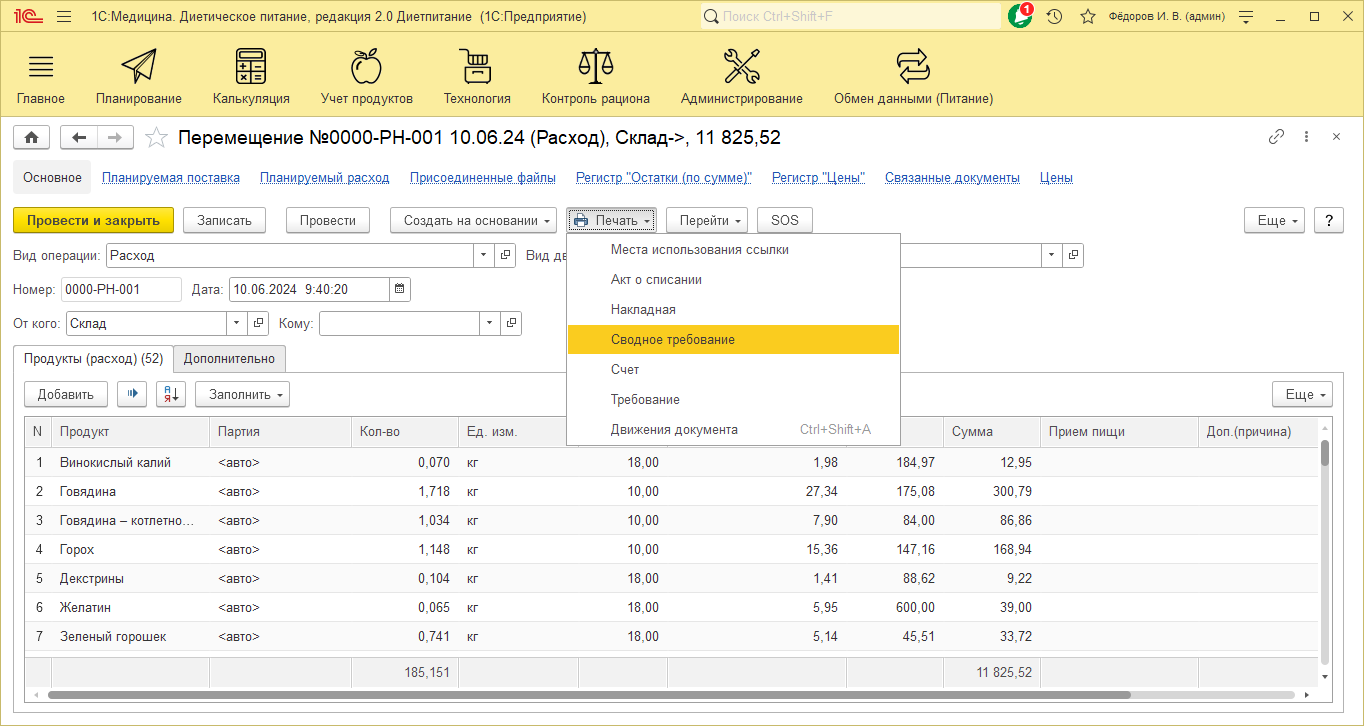Screen dimensions: 1364x726
Task: Sort the products list alphabetically icon
Action: [x=171, y=395]
